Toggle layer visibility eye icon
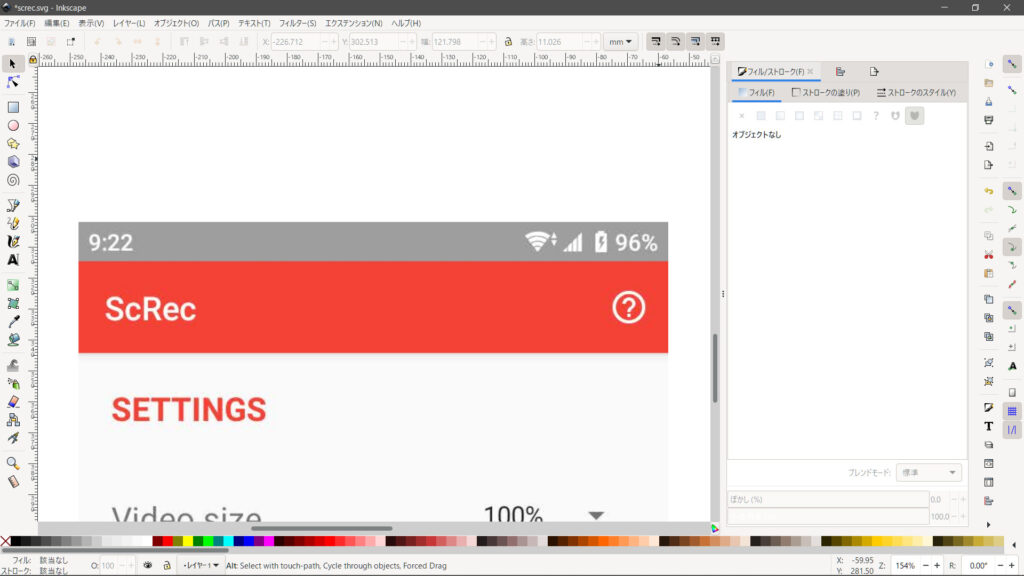 tap(148, 566)
